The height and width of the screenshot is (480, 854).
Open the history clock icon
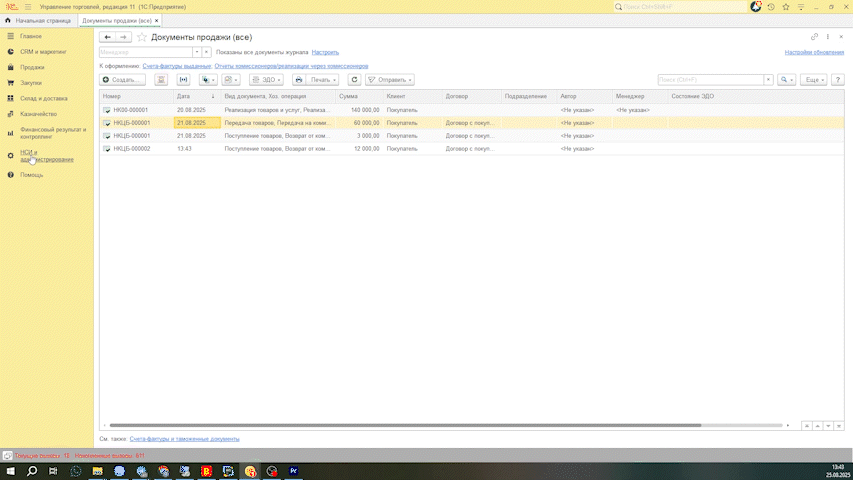(771, 7)
